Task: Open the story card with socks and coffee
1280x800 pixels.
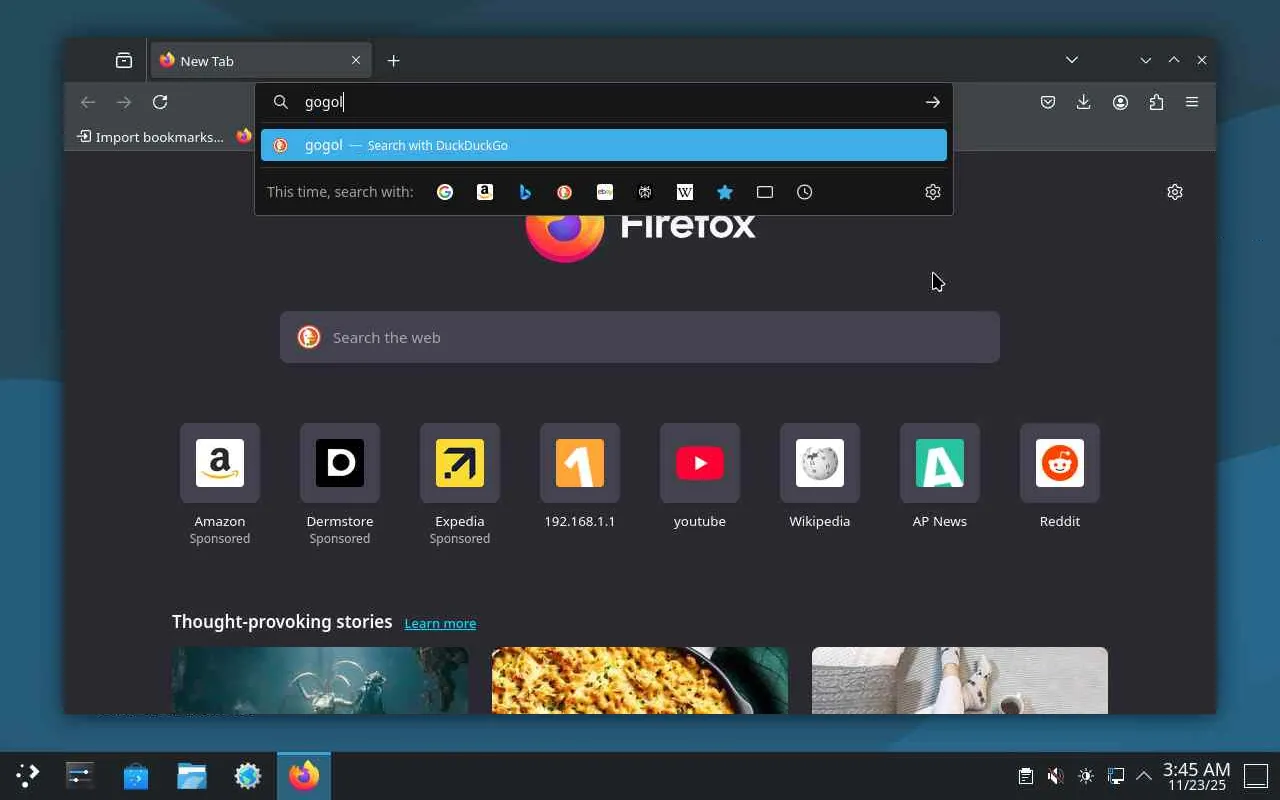Action: (960, 680)
